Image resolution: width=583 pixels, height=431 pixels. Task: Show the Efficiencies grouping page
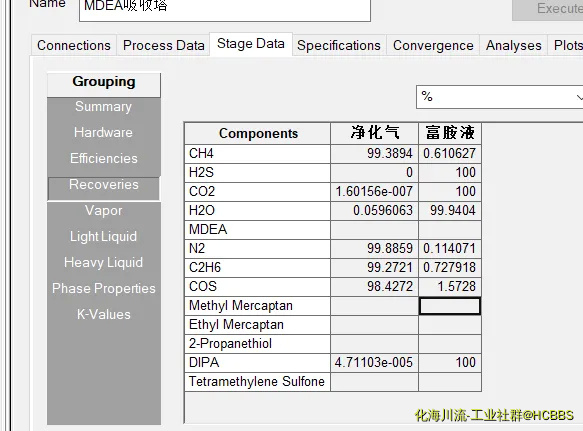(104, 158)
